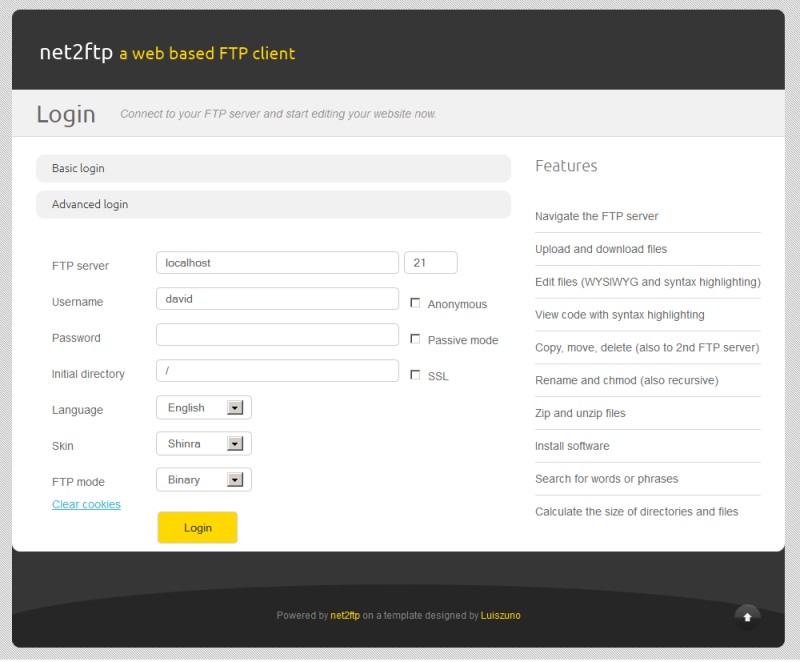Check the SSL option

[415, 375]
